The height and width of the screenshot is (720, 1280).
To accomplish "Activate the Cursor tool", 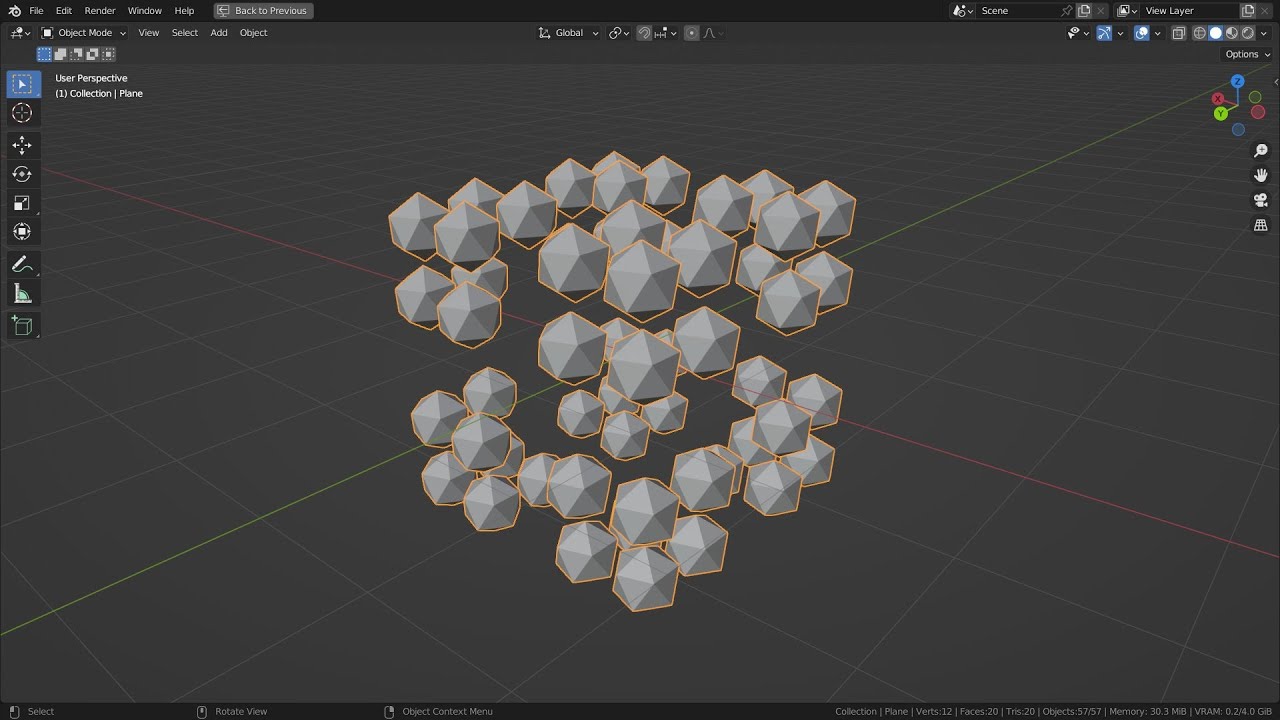I will click(22, 113).
